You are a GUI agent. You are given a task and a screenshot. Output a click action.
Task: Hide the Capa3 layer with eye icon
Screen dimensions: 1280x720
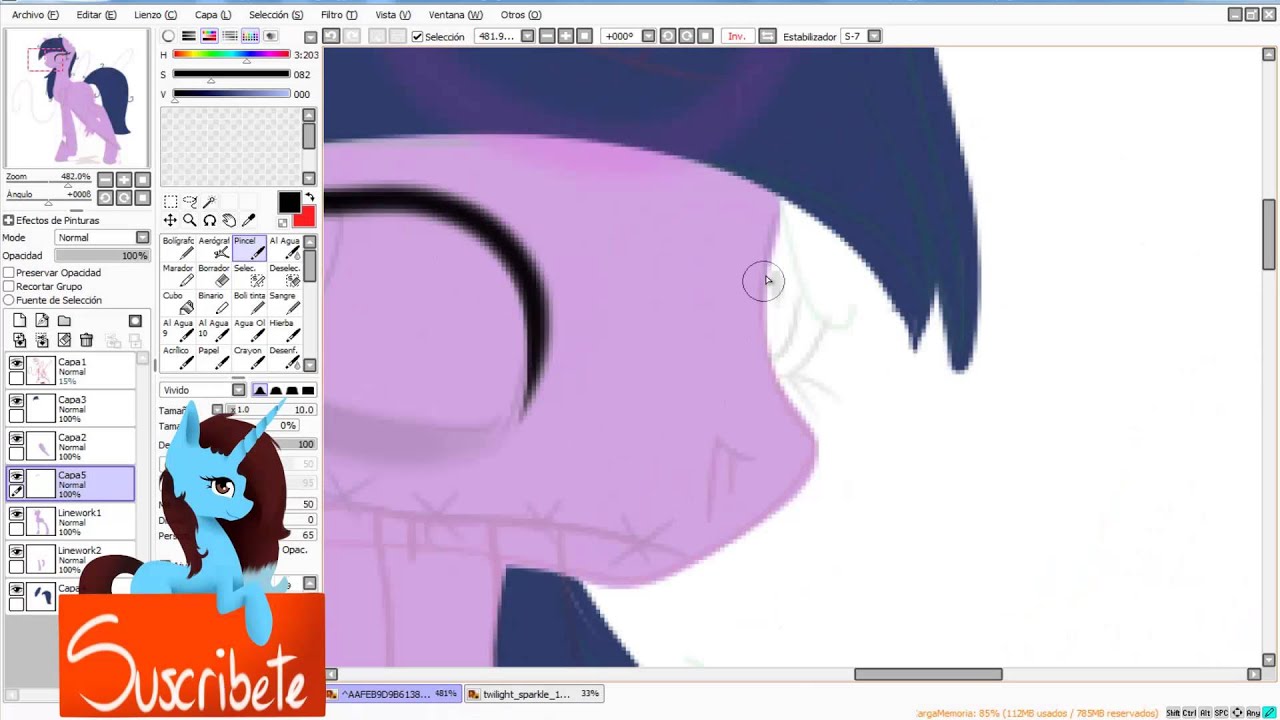tap(16, 401)
